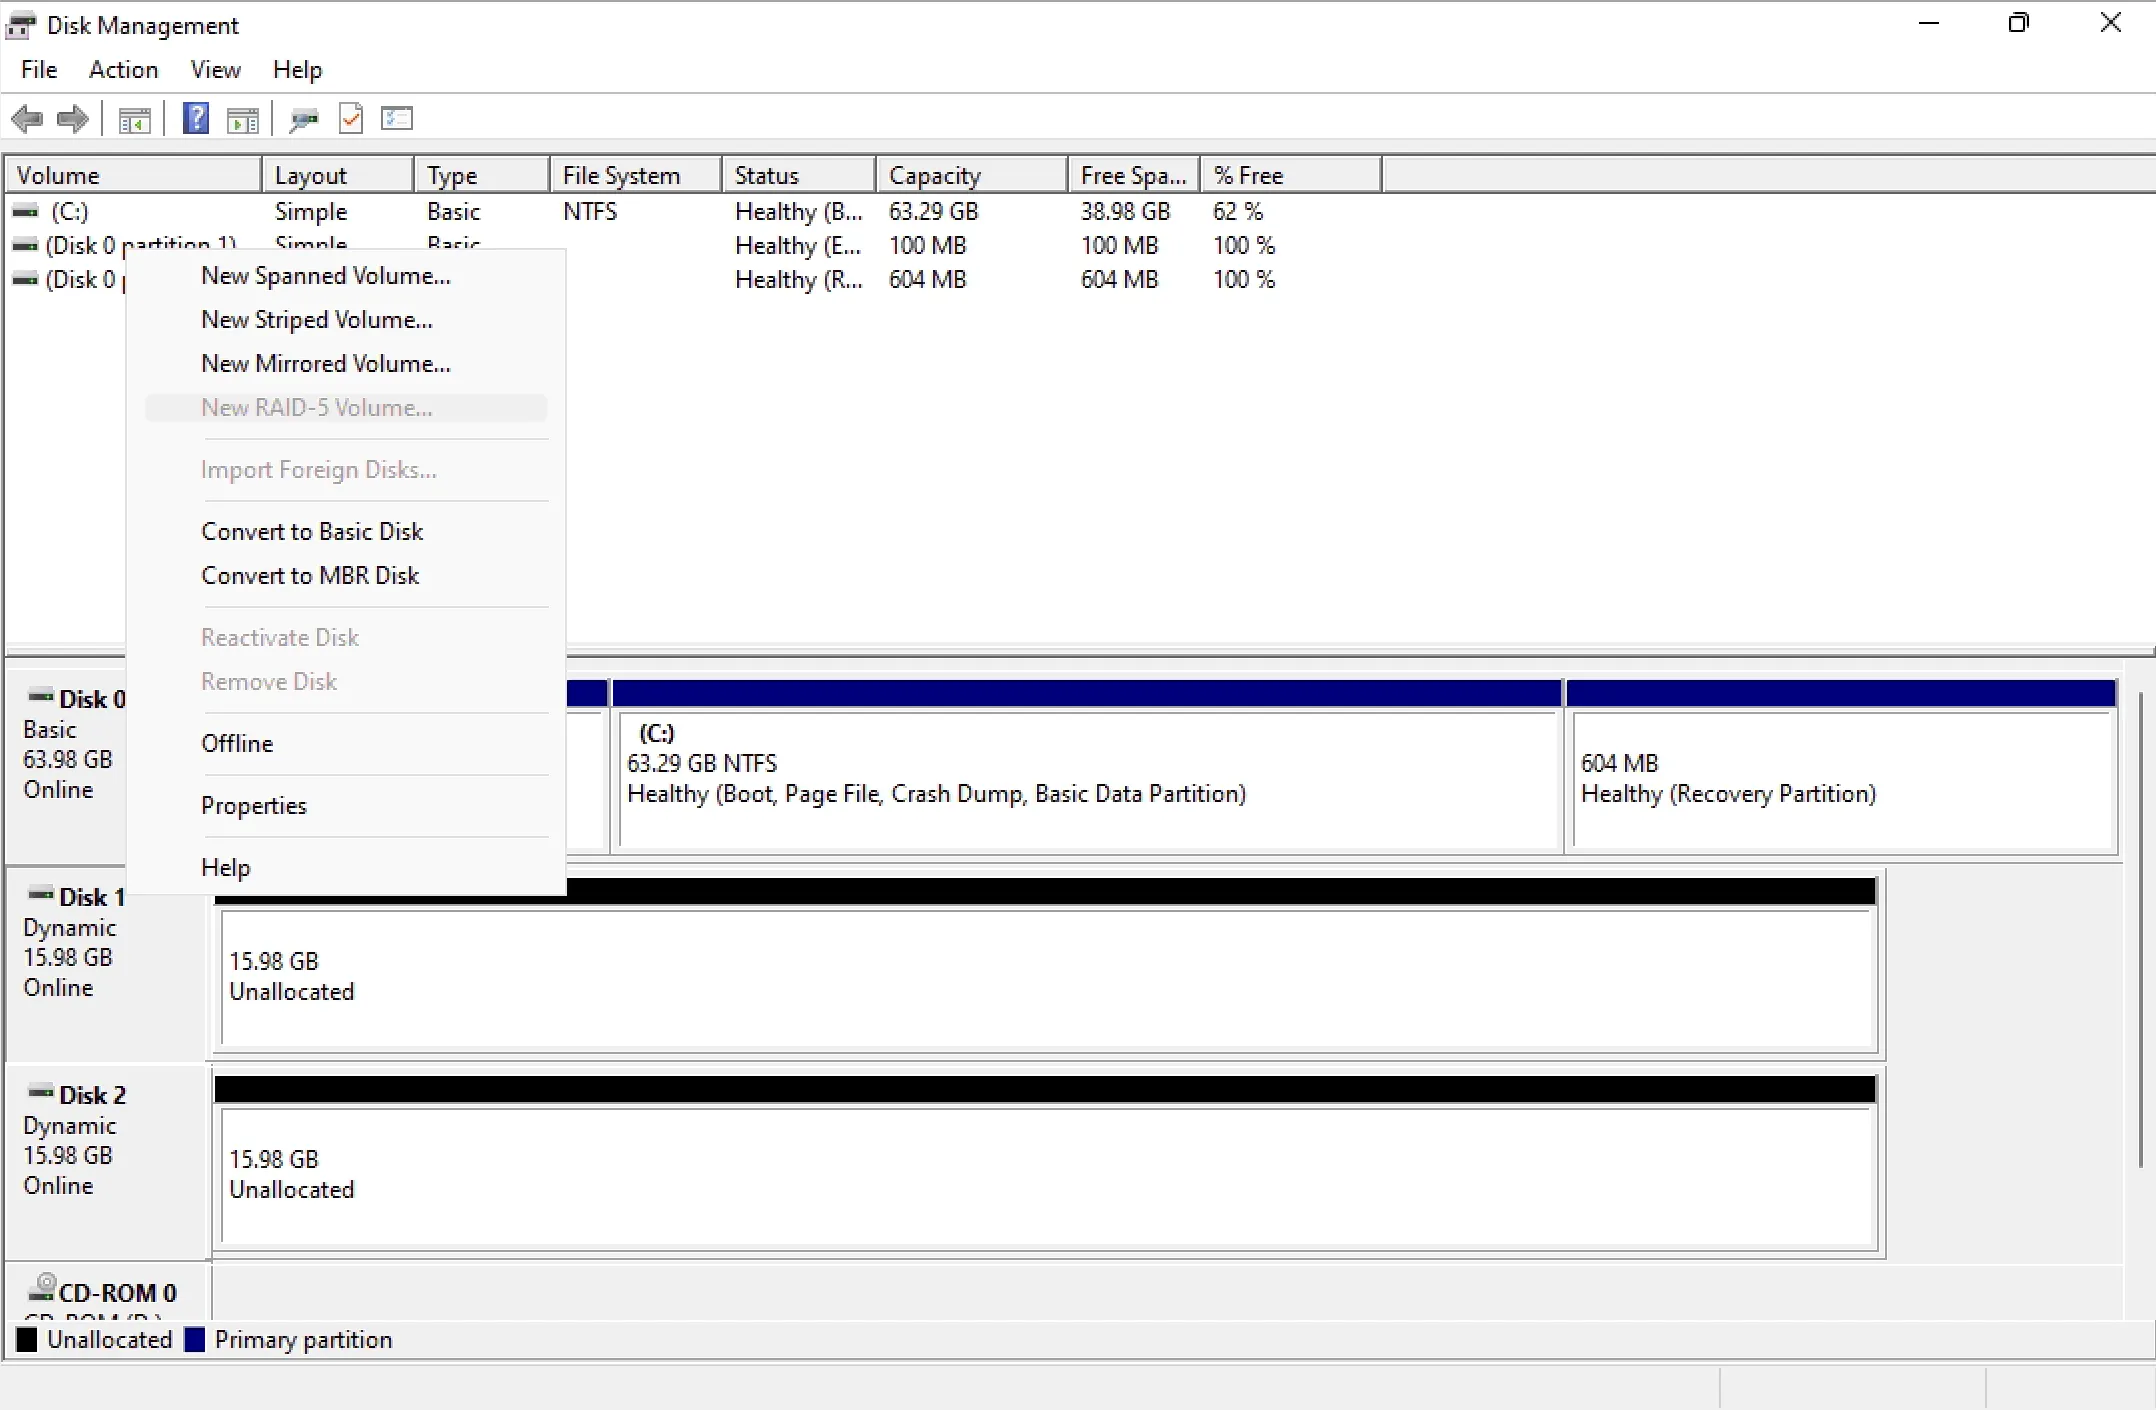Screen dimensions: 2156x1410
Task: Click the New Striped Volume icon
Action: pyautogui.click(x=316, y=318)
